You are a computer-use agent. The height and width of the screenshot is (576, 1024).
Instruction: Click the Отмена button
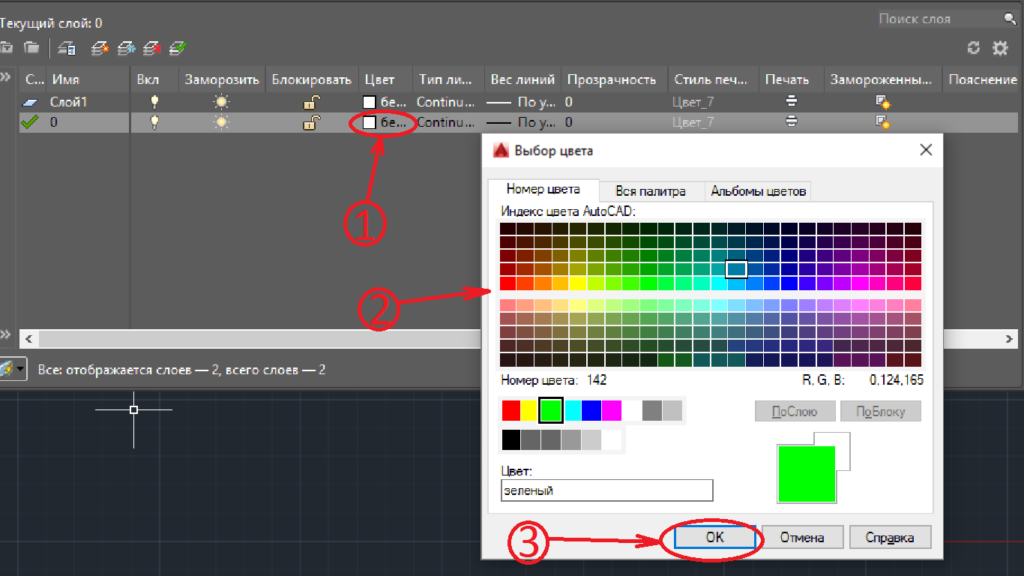pyautogui.click(x=802, y=537)
